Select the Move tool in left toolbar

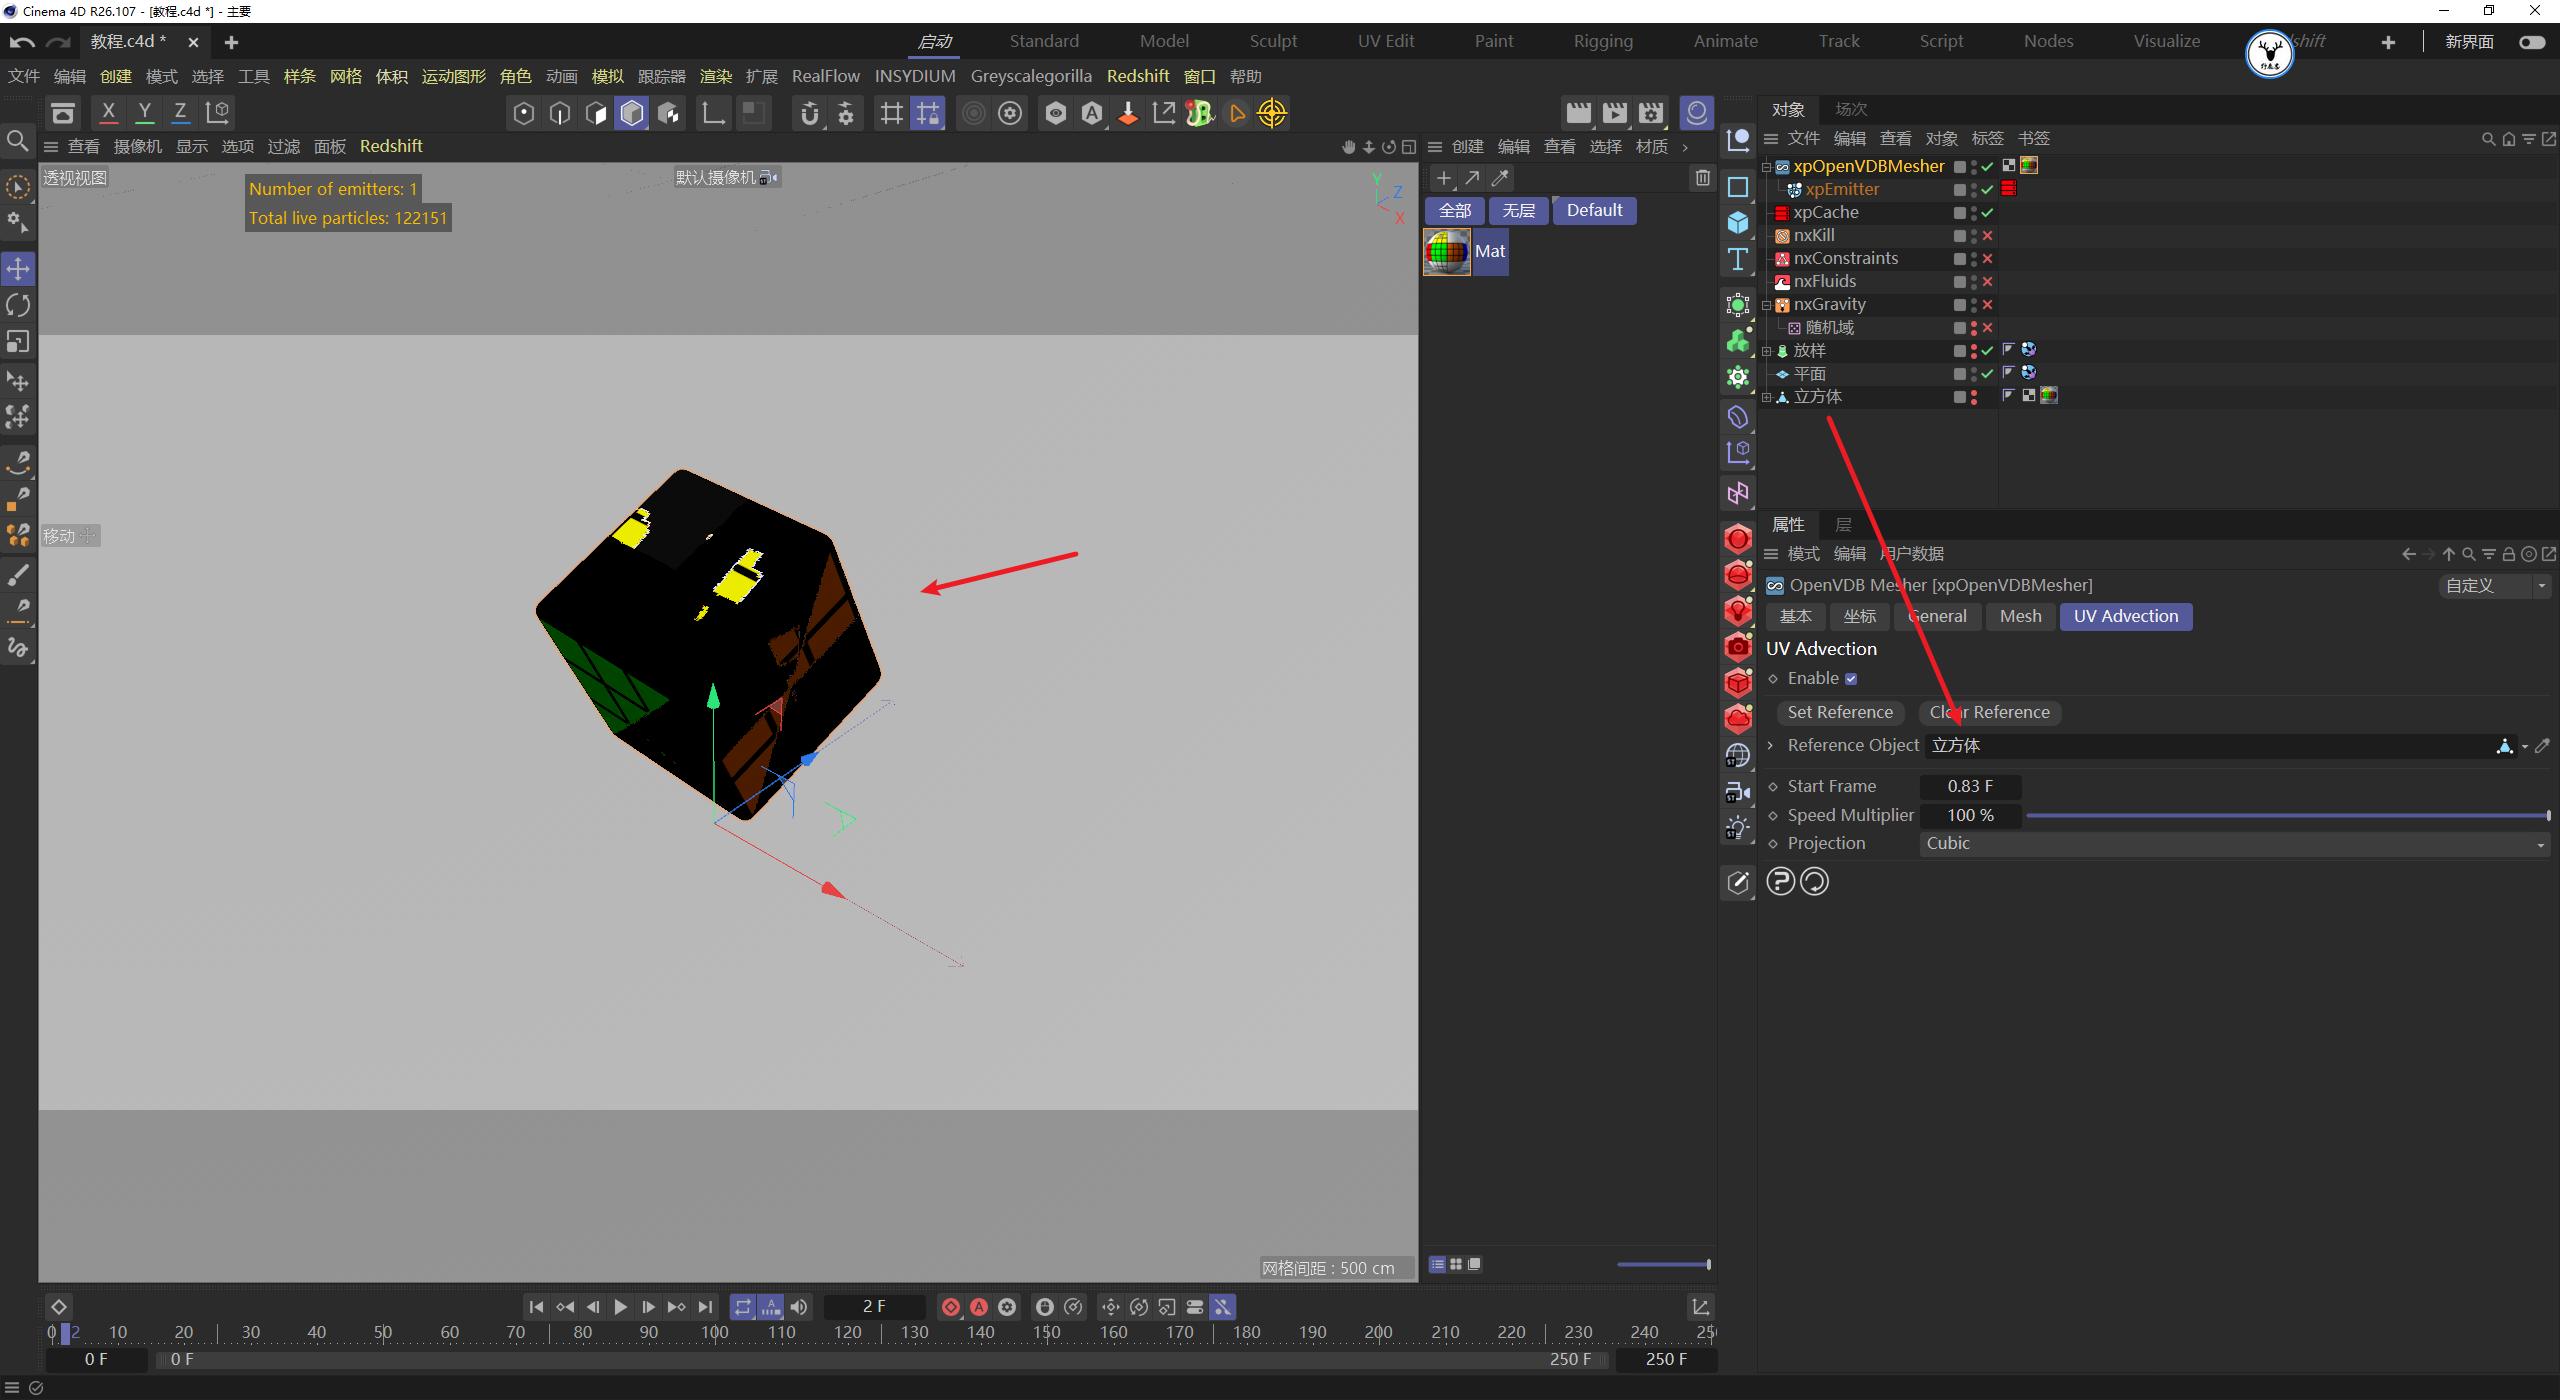pyautogui.click(x=17, y=268)
